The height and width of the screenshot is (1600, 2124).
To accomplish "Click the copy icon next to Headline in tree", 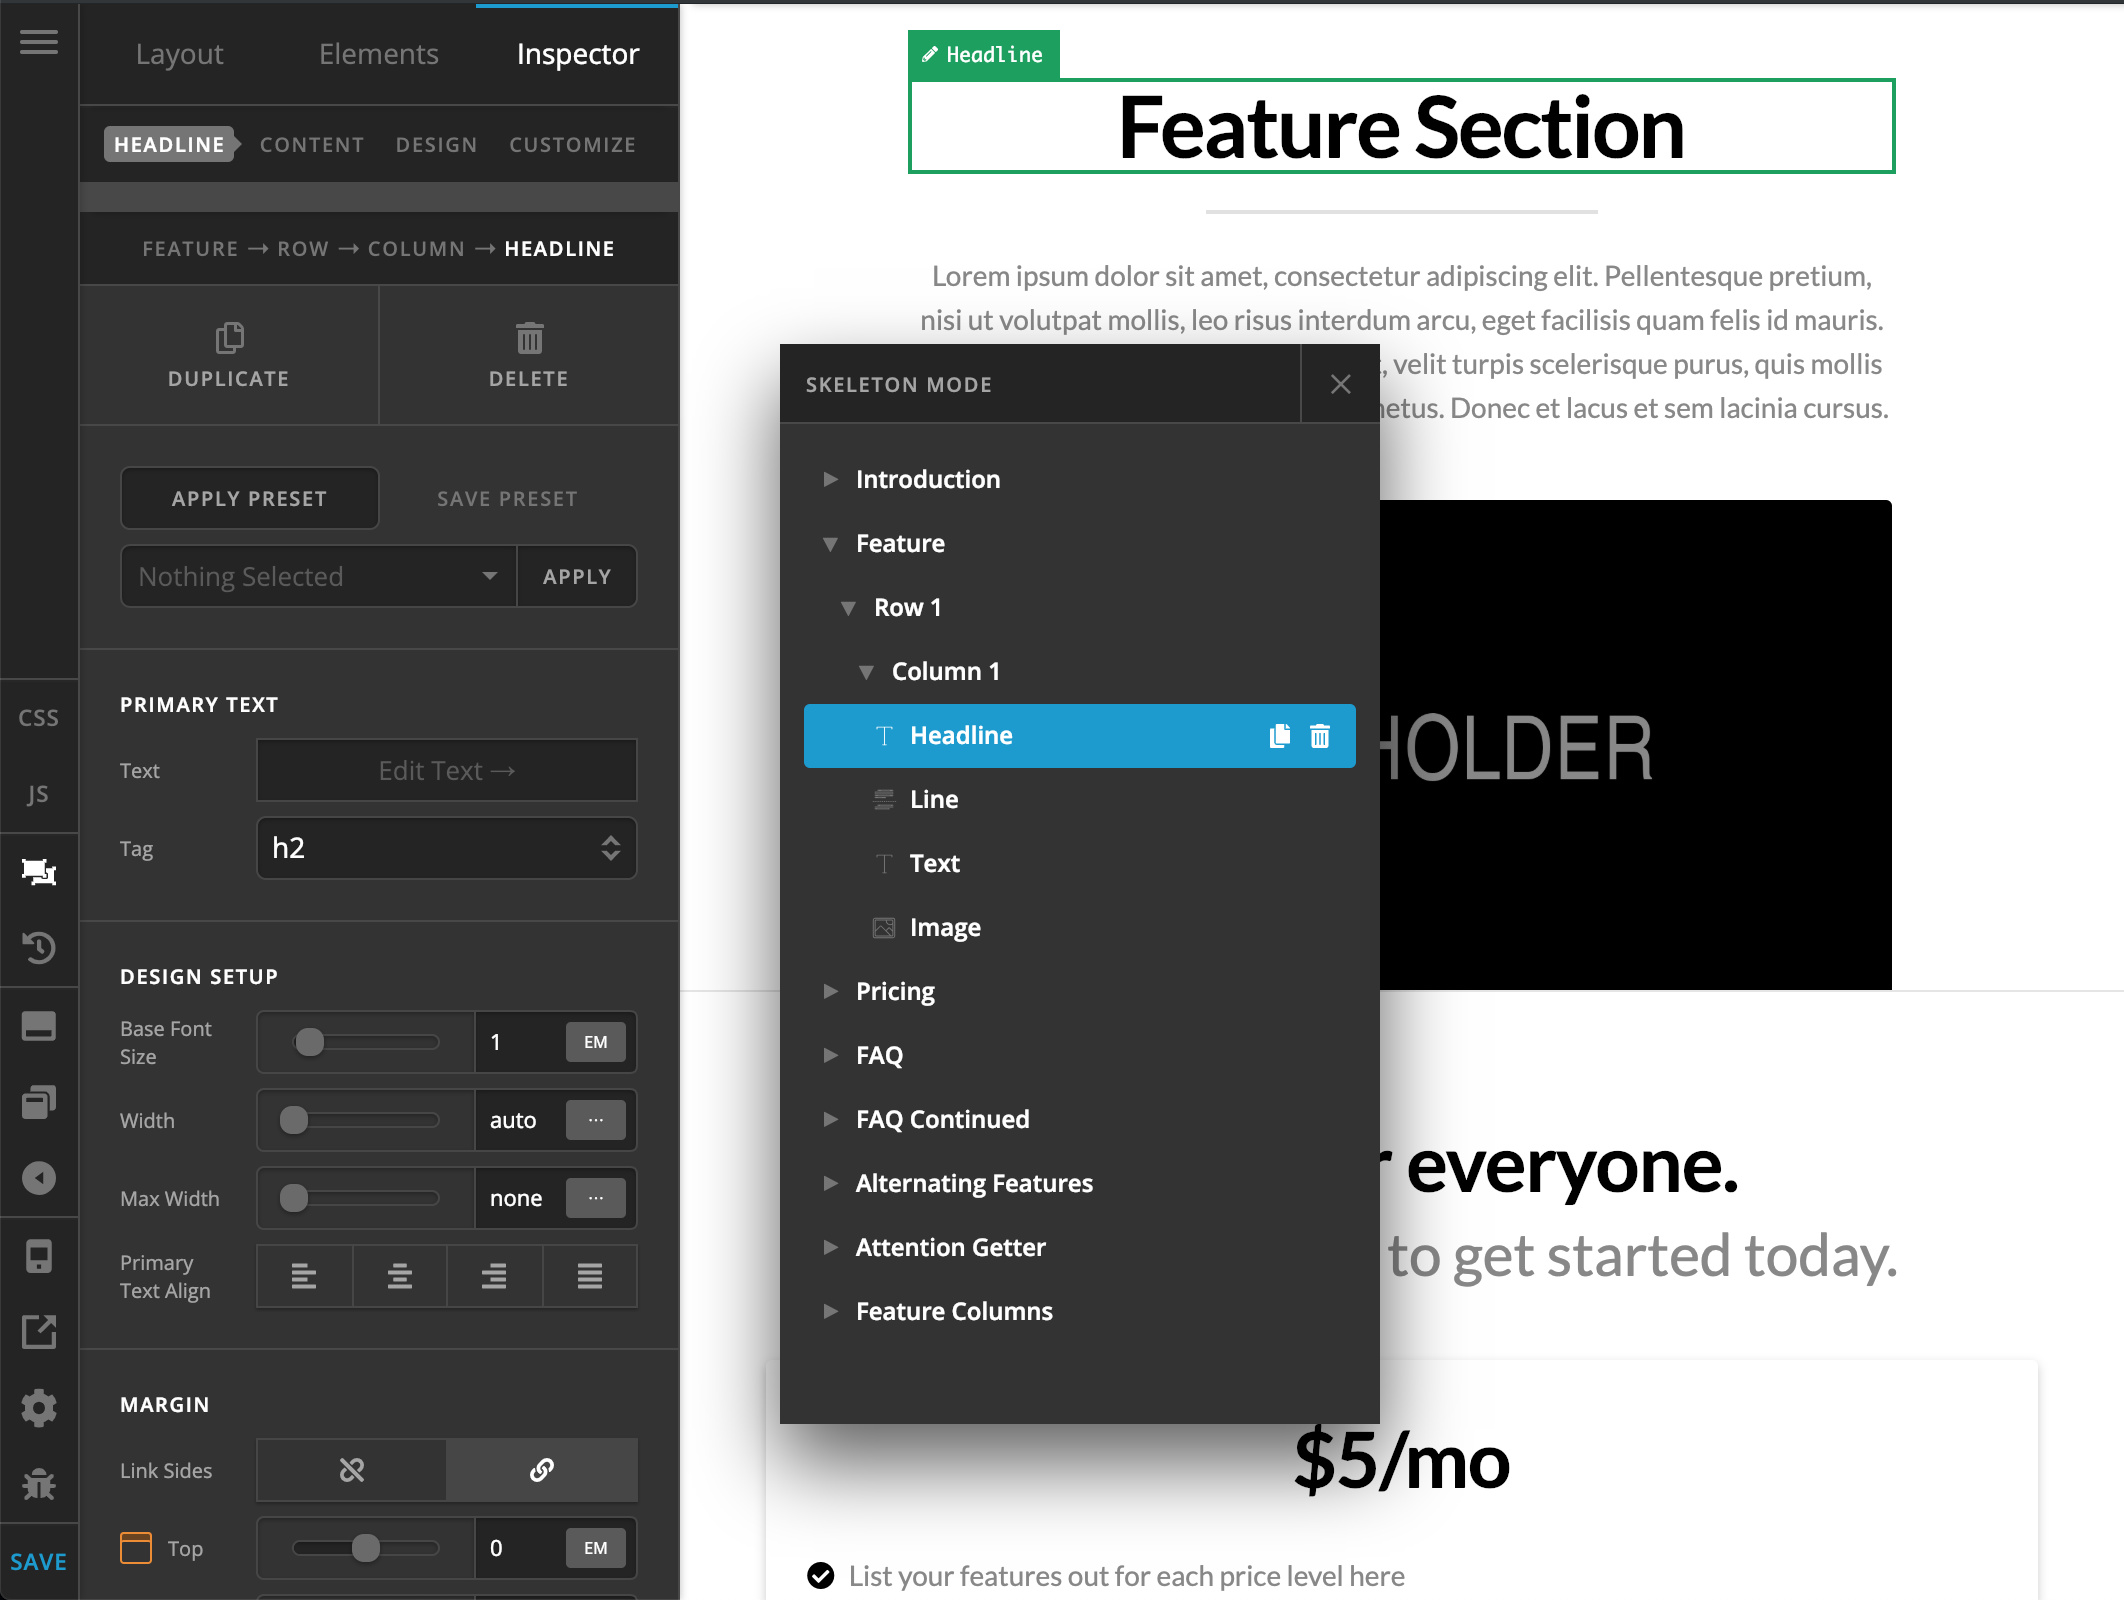I will (x=1280, y=734).
